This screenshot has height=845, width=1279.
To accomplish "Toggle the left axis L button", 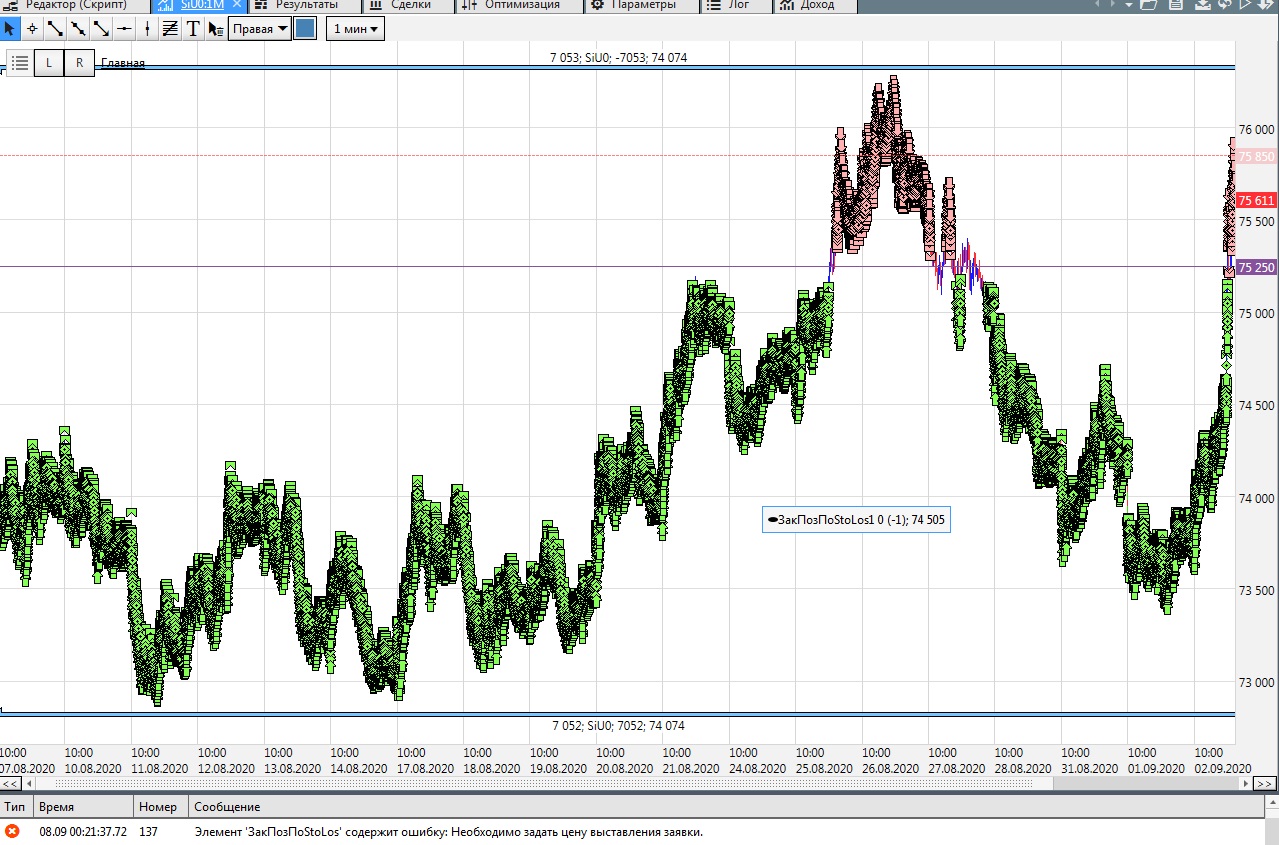I will point(49,63).
